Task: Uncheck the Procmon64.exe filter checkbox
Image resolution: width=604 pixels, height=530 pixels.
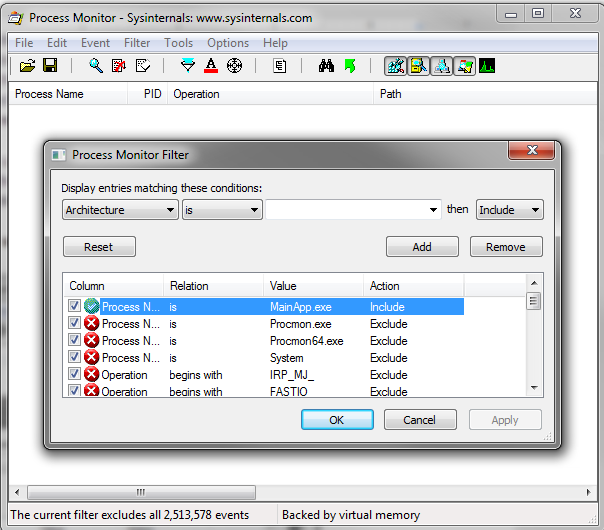Action: pos(74,340)
